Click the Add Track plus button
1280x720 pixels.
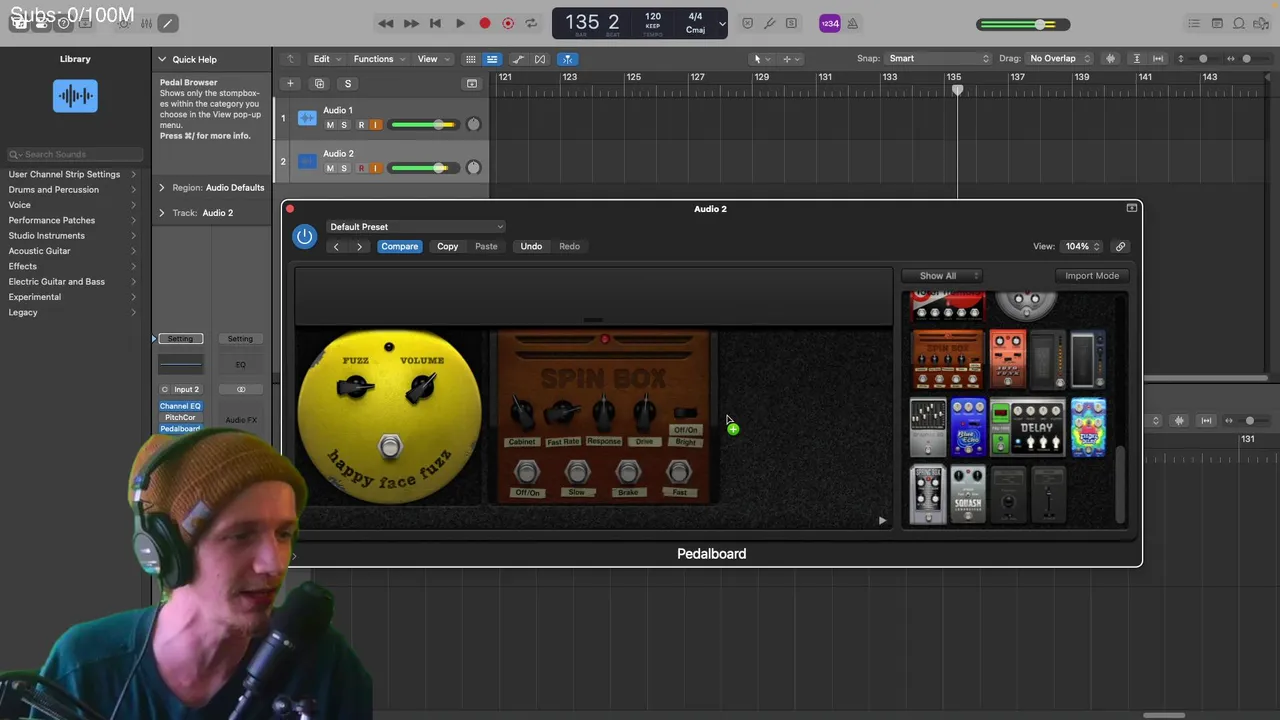[x=290, y=84]
